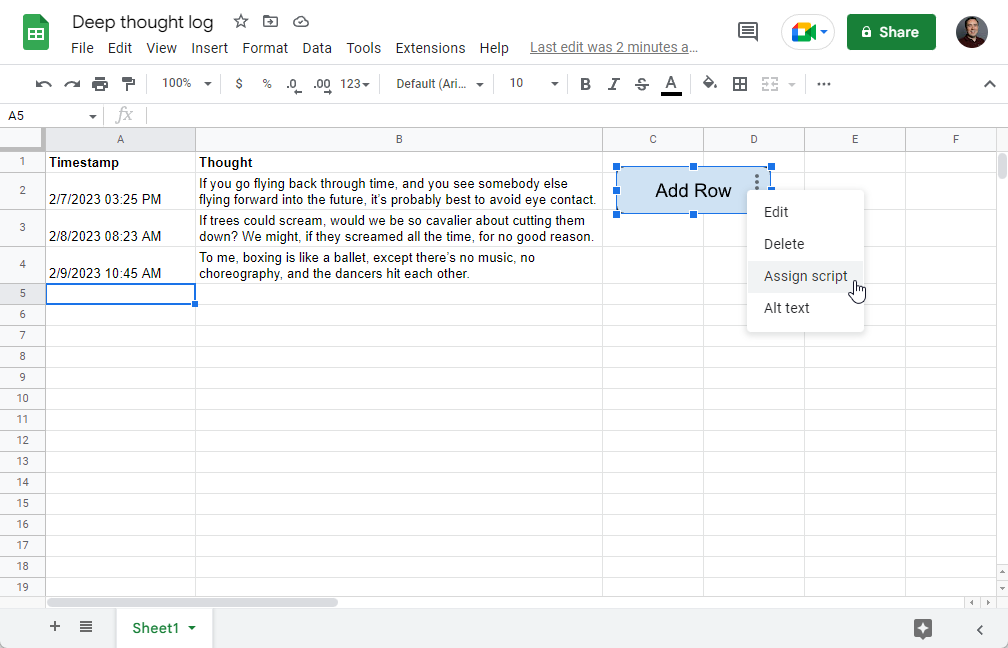Open the comment history icon
The image size is (1008, 648).
click(747, 31)
